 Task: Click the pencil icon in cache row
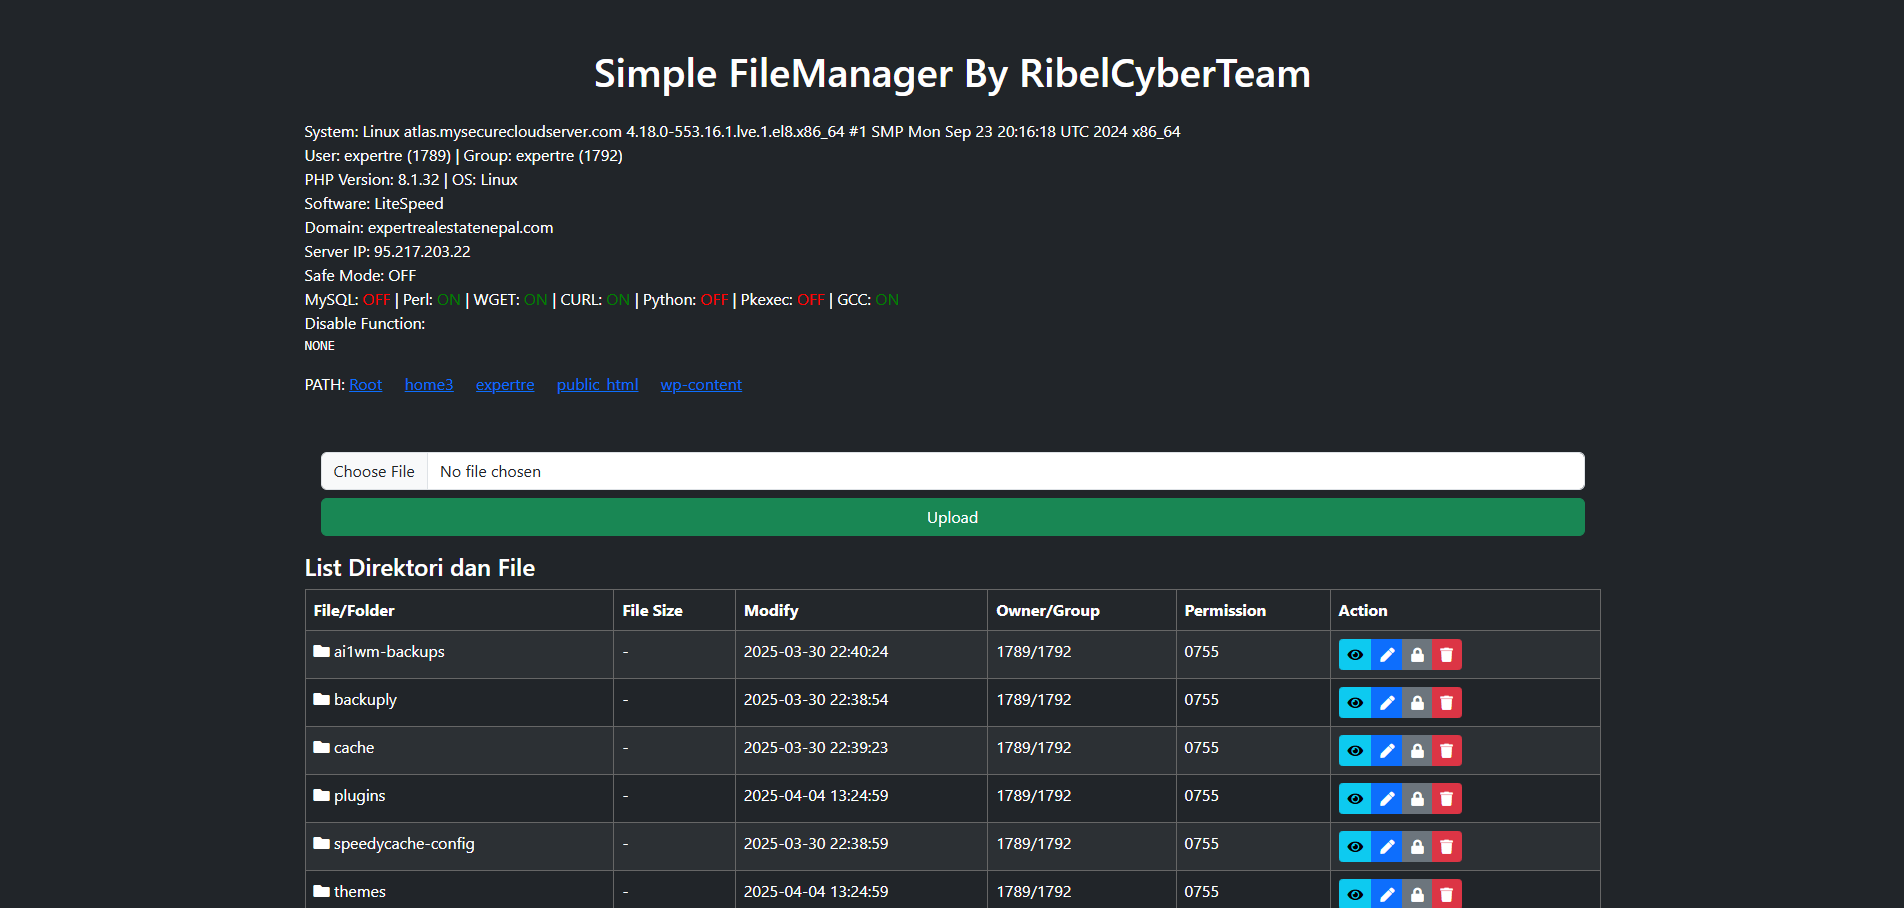1386,751
